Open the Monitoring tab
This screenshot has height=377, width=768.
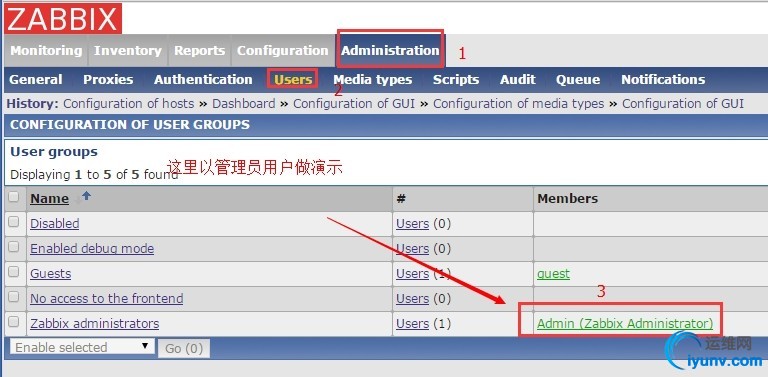pos(46,50)
